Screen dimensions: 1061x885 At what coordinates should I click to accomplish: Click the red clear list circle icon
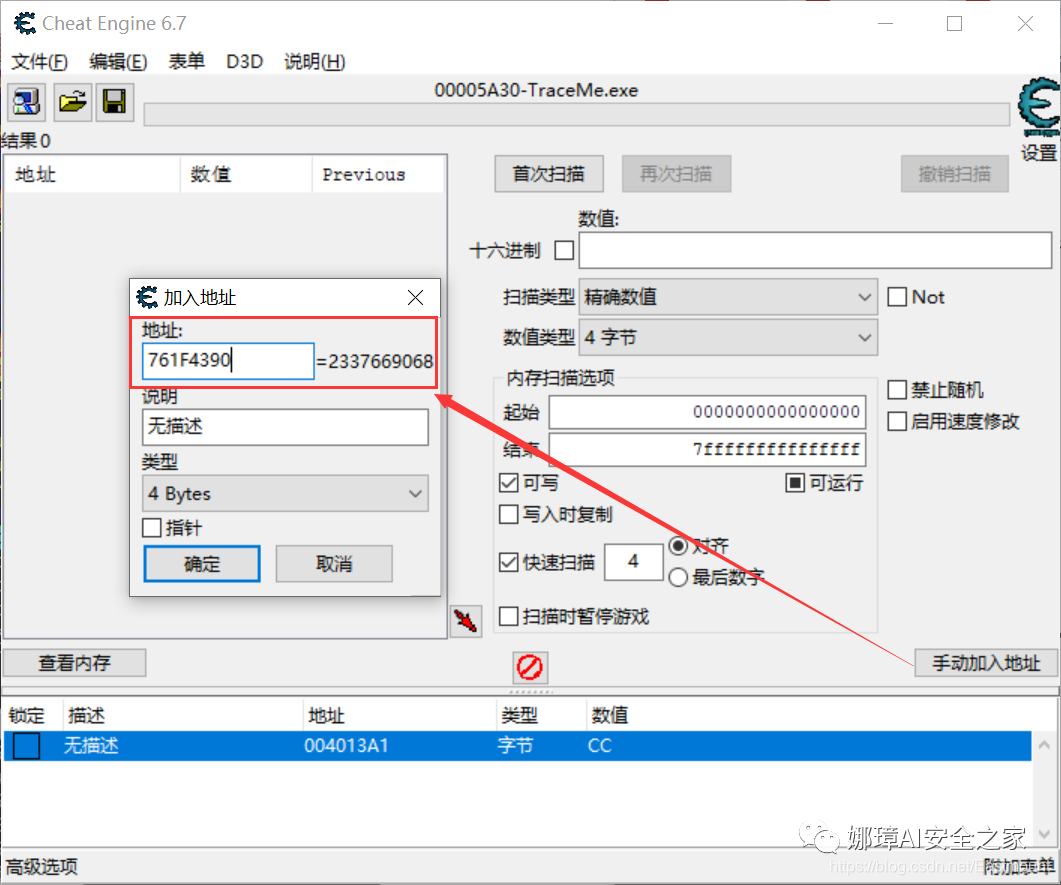[530, 668]
